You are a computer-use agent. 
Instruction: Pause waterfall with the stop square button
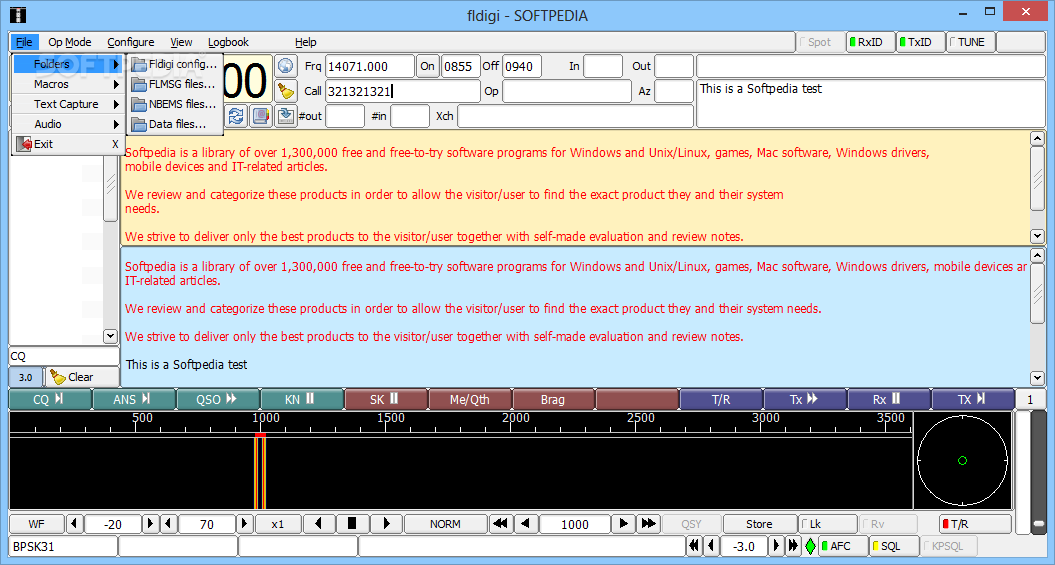pos(351,523)
